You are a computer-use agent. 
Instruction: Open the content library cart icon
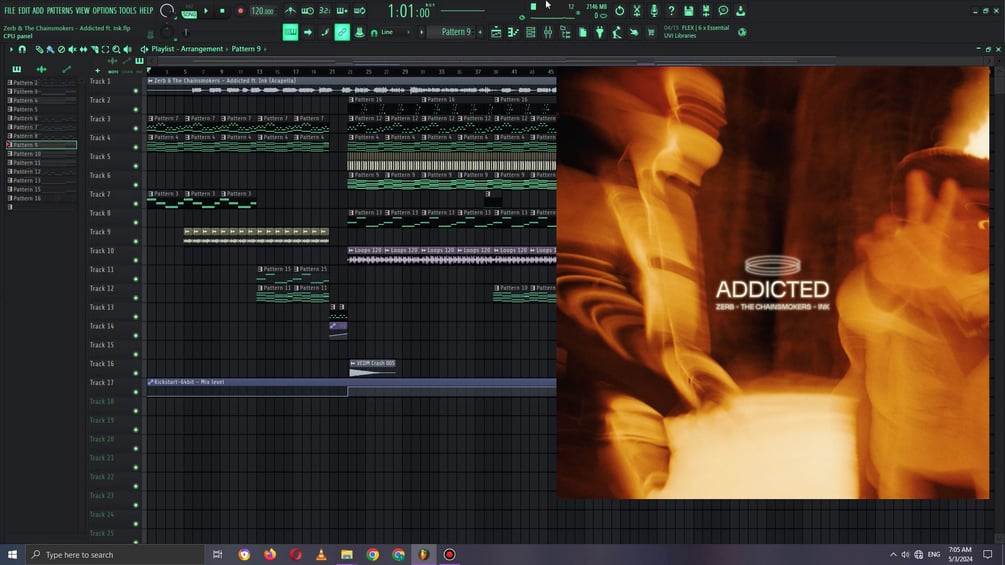[x=651, y=32]
